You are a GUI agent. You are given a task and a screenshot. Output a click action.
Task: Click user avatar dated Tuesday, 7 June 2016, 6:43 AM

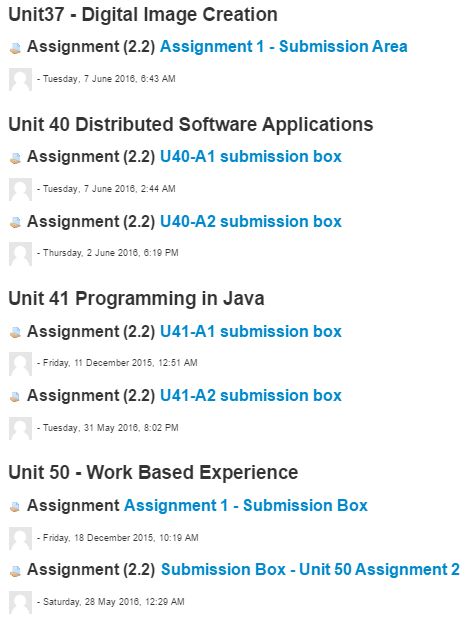pyautogui.click(x=21, y=79)
